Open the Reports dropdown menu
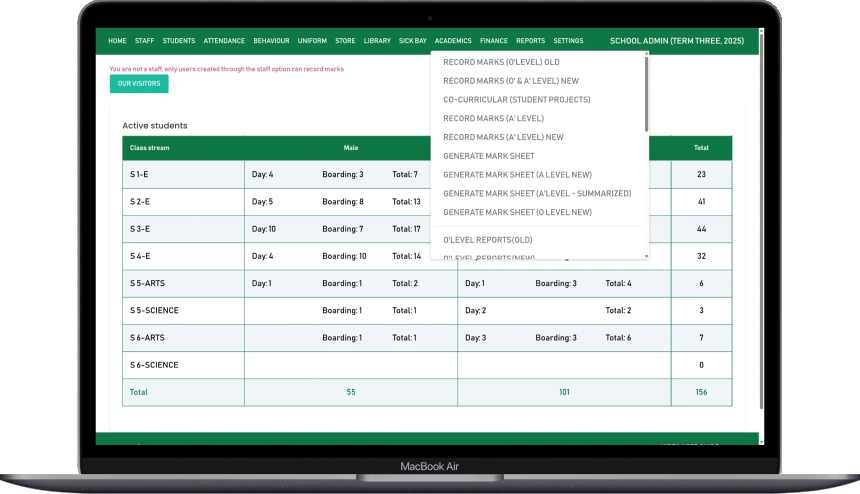This screenshot has width=860, height=494. pos(530,41)
